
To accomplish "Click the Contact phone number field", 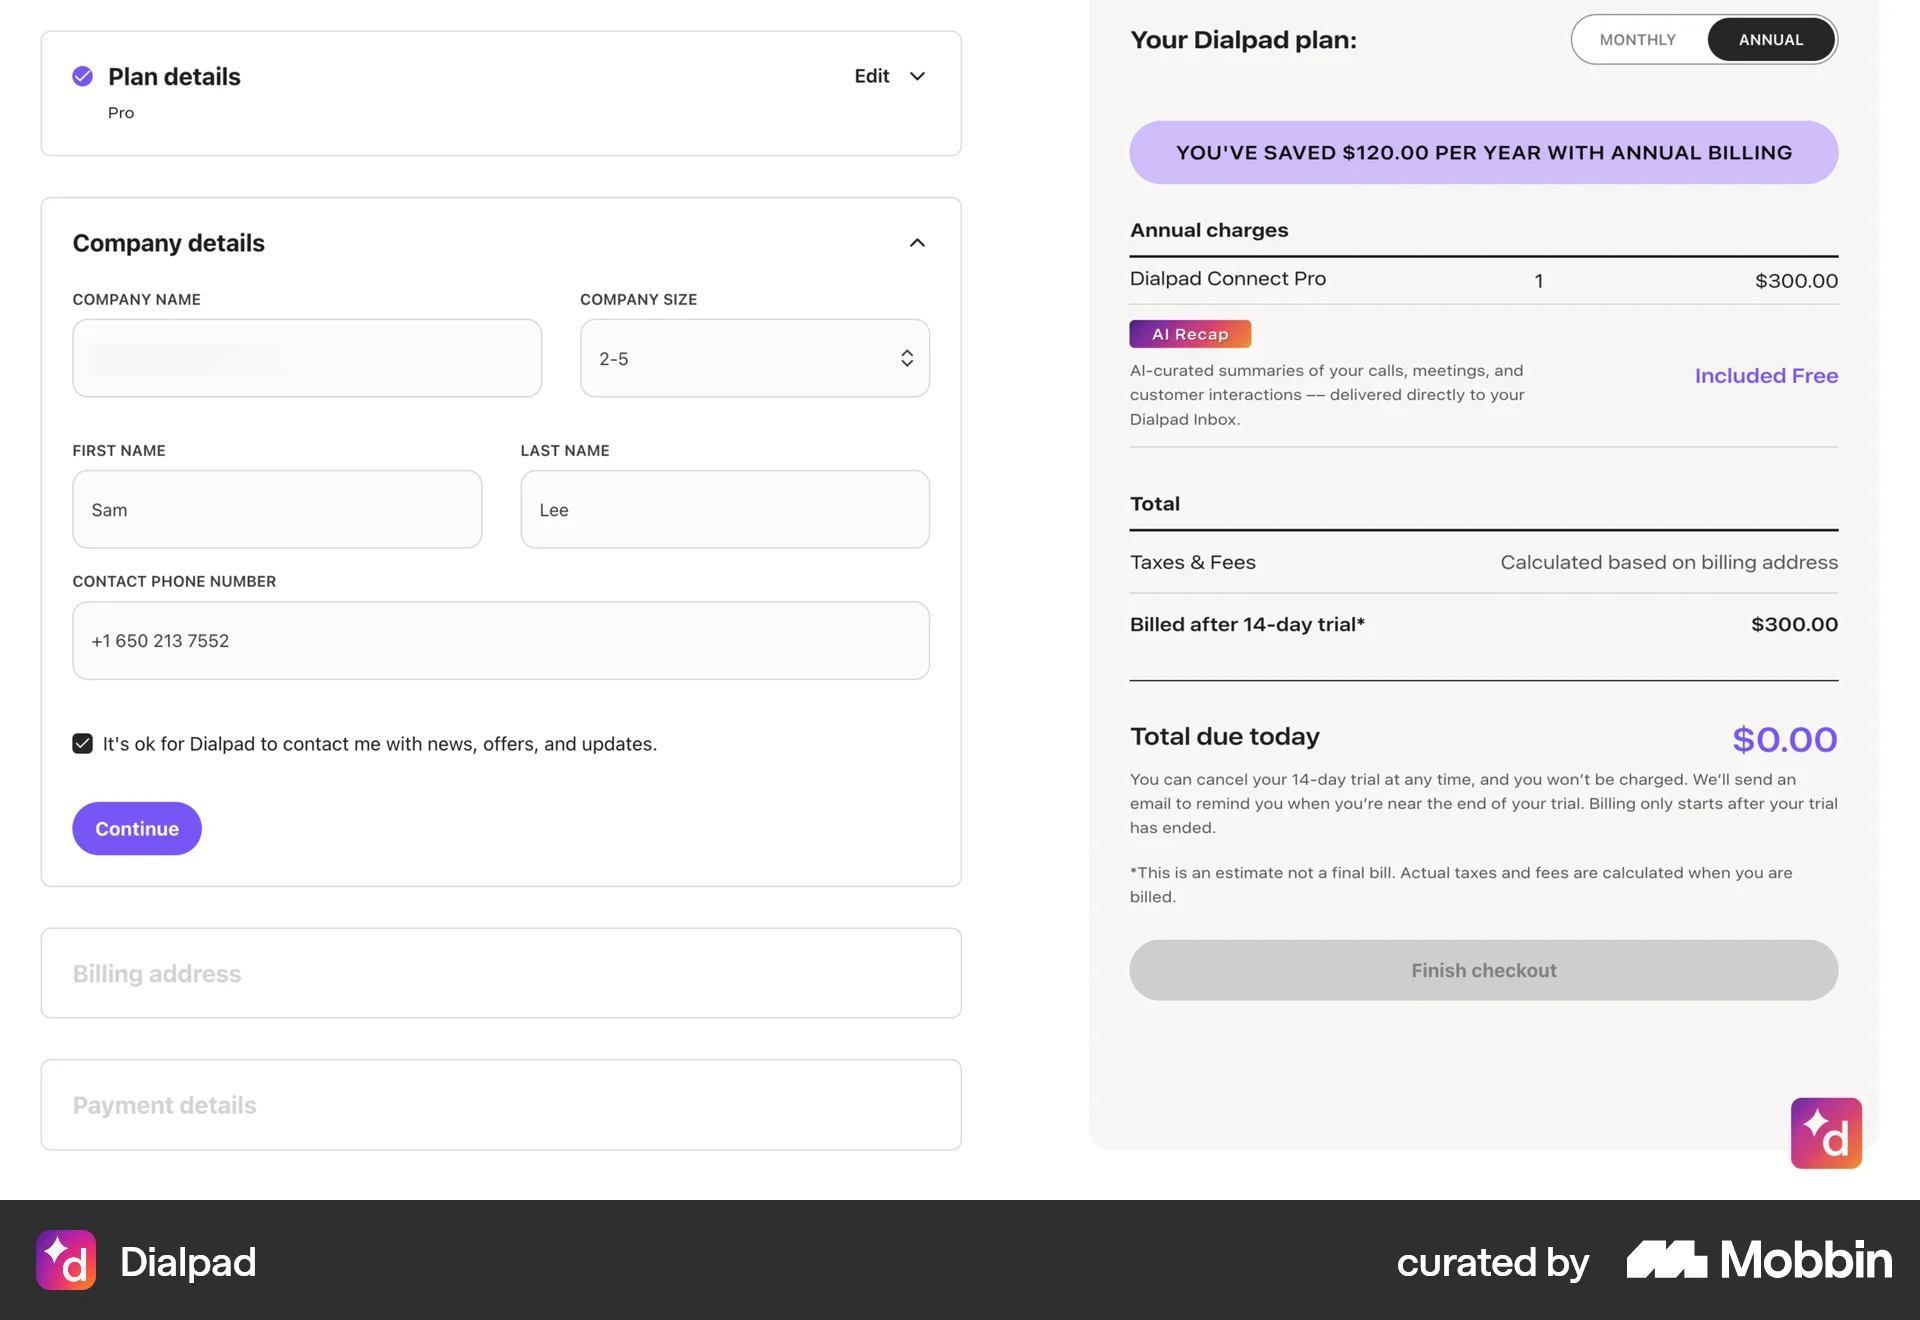I will coord(500,640).
